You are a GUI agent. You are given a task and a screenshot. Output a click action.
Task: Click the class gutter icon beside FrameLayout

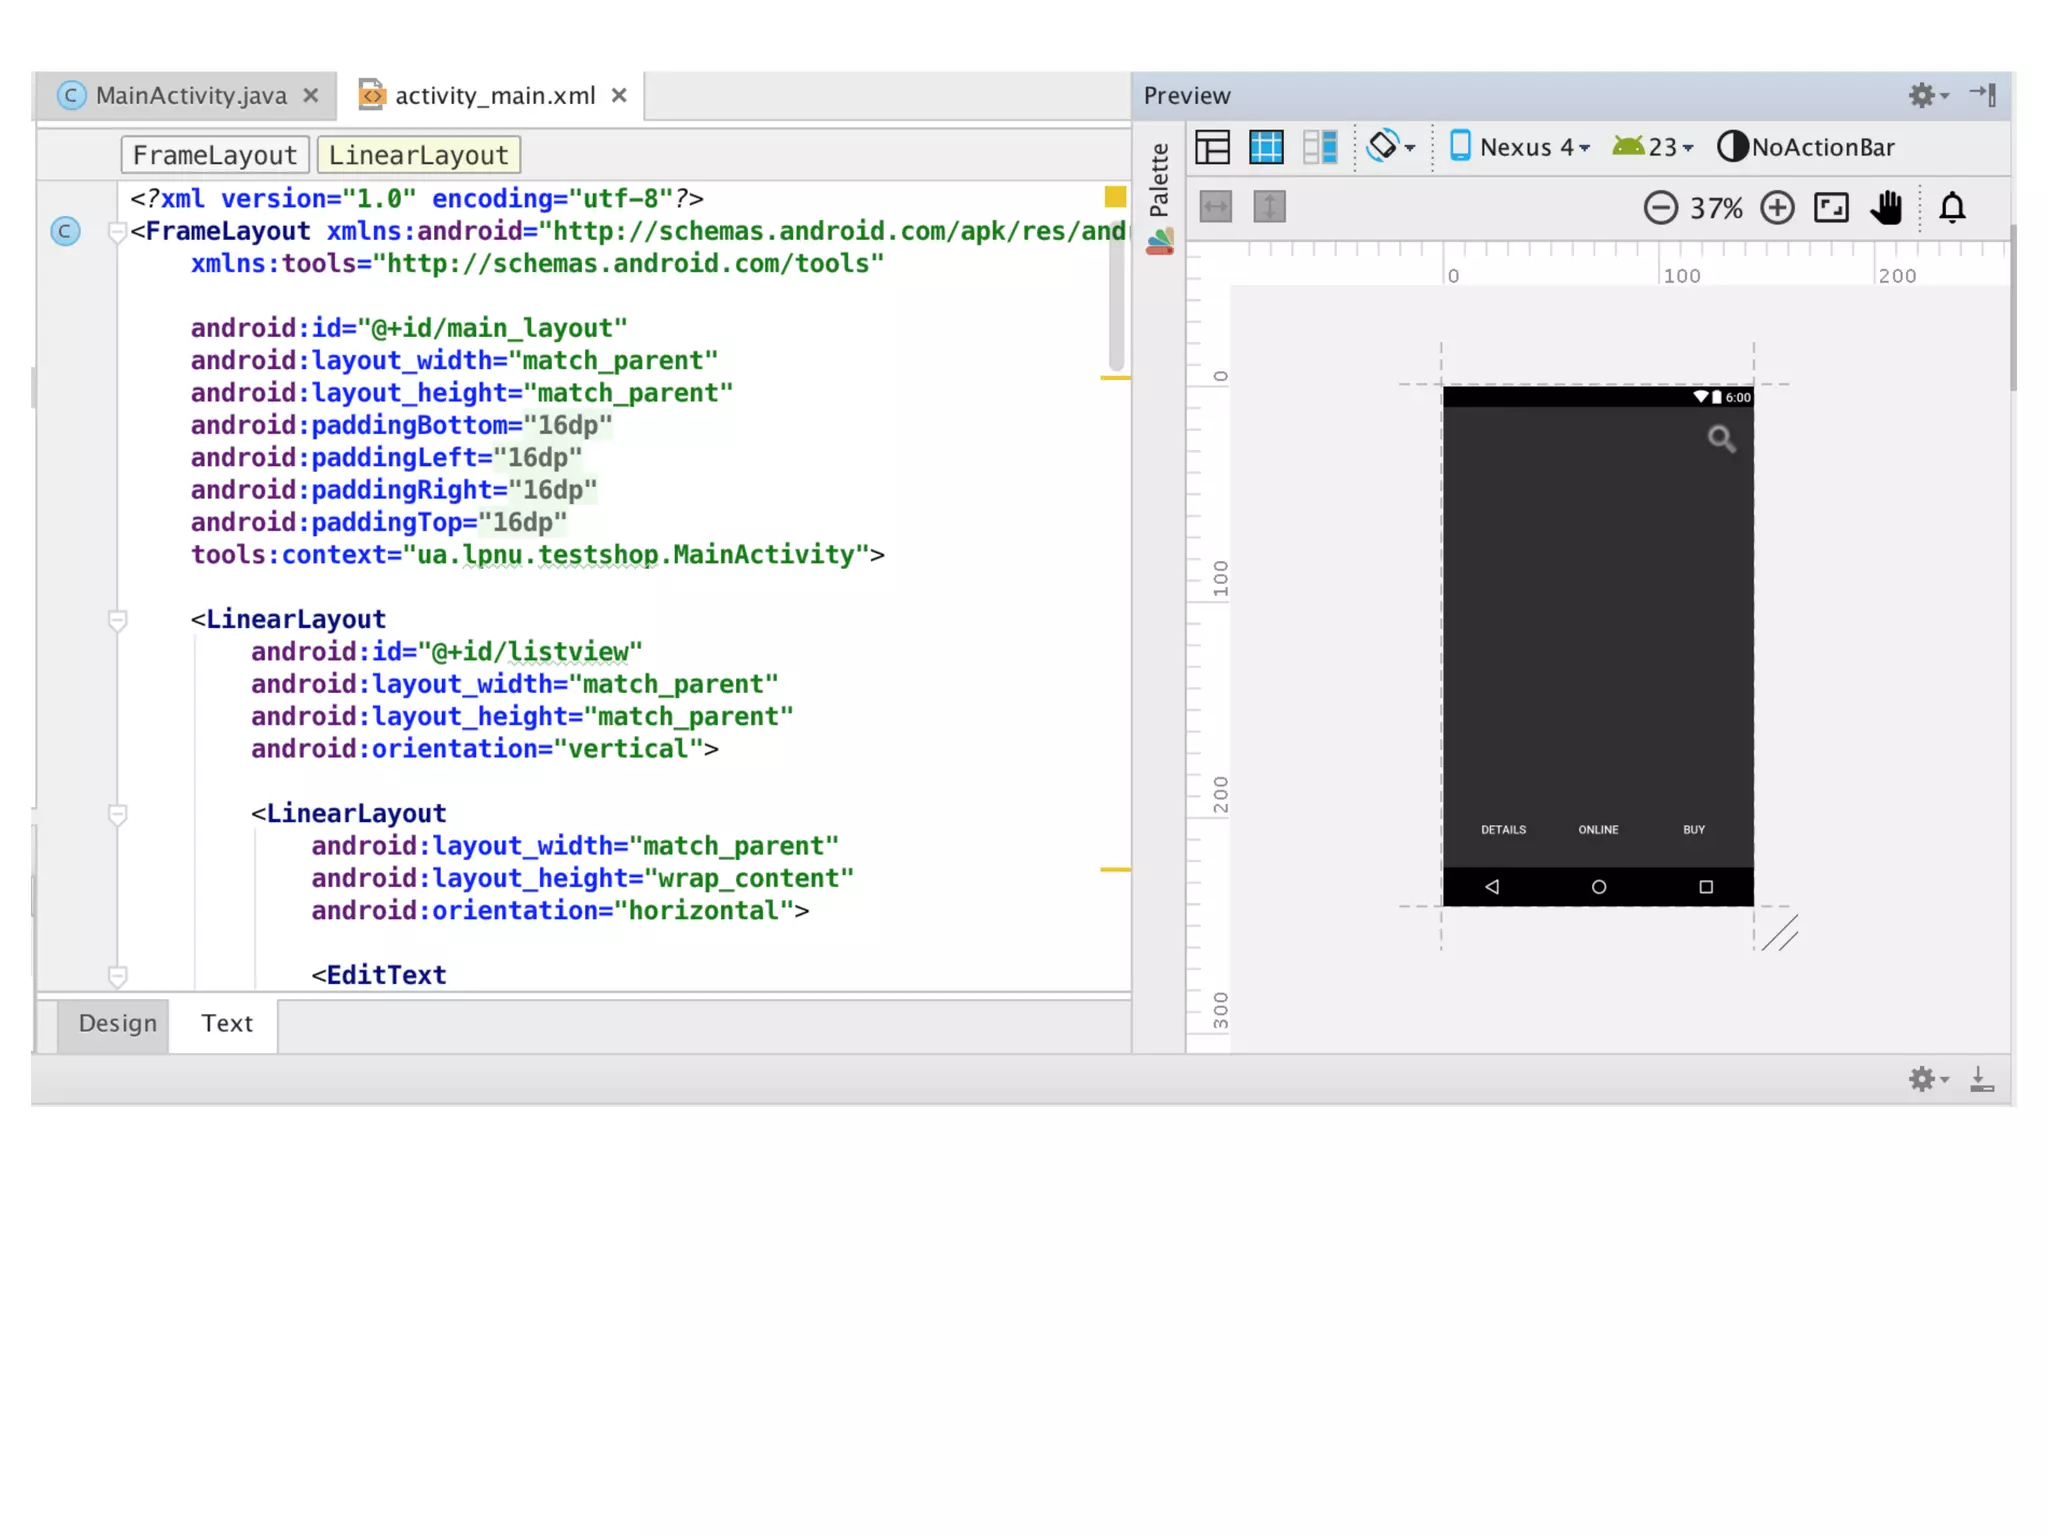pos(66,231)
